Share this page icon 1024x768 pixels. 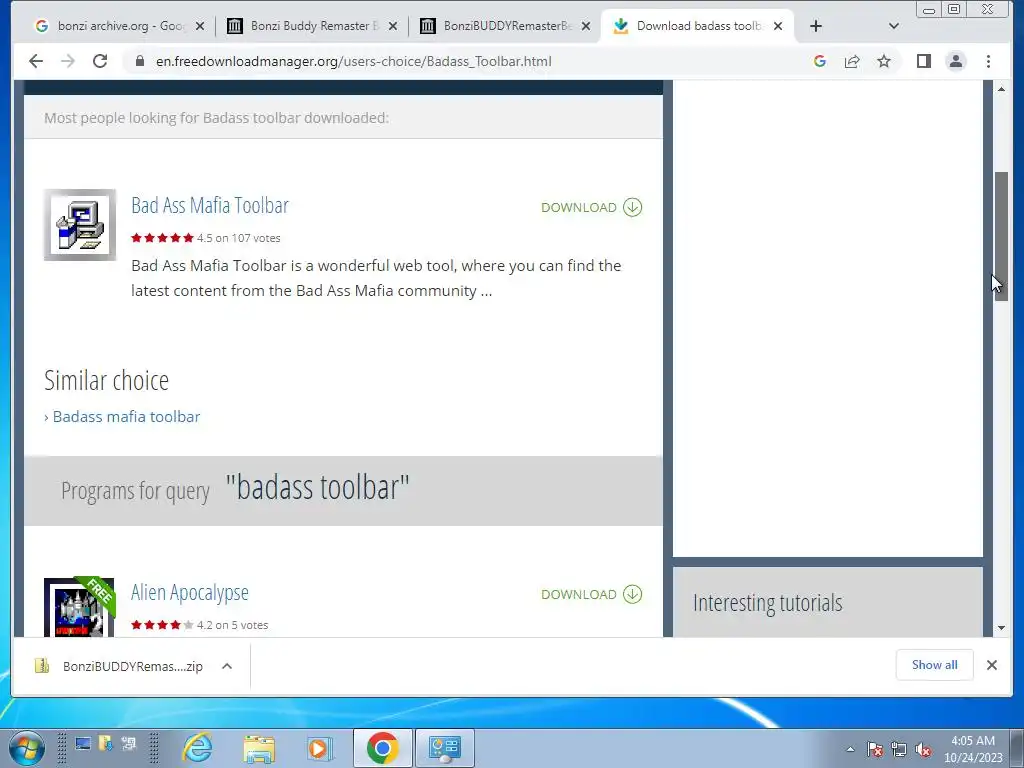tap(852, 61)
